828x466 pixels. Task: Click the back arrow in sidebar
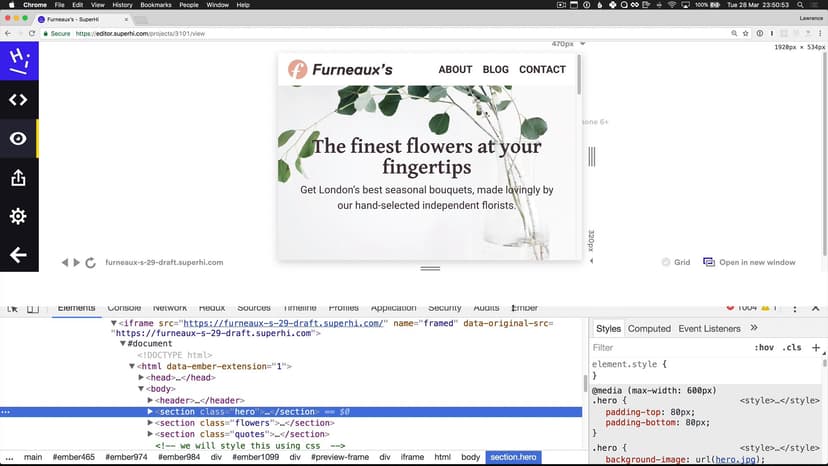(x=18, y=255)
